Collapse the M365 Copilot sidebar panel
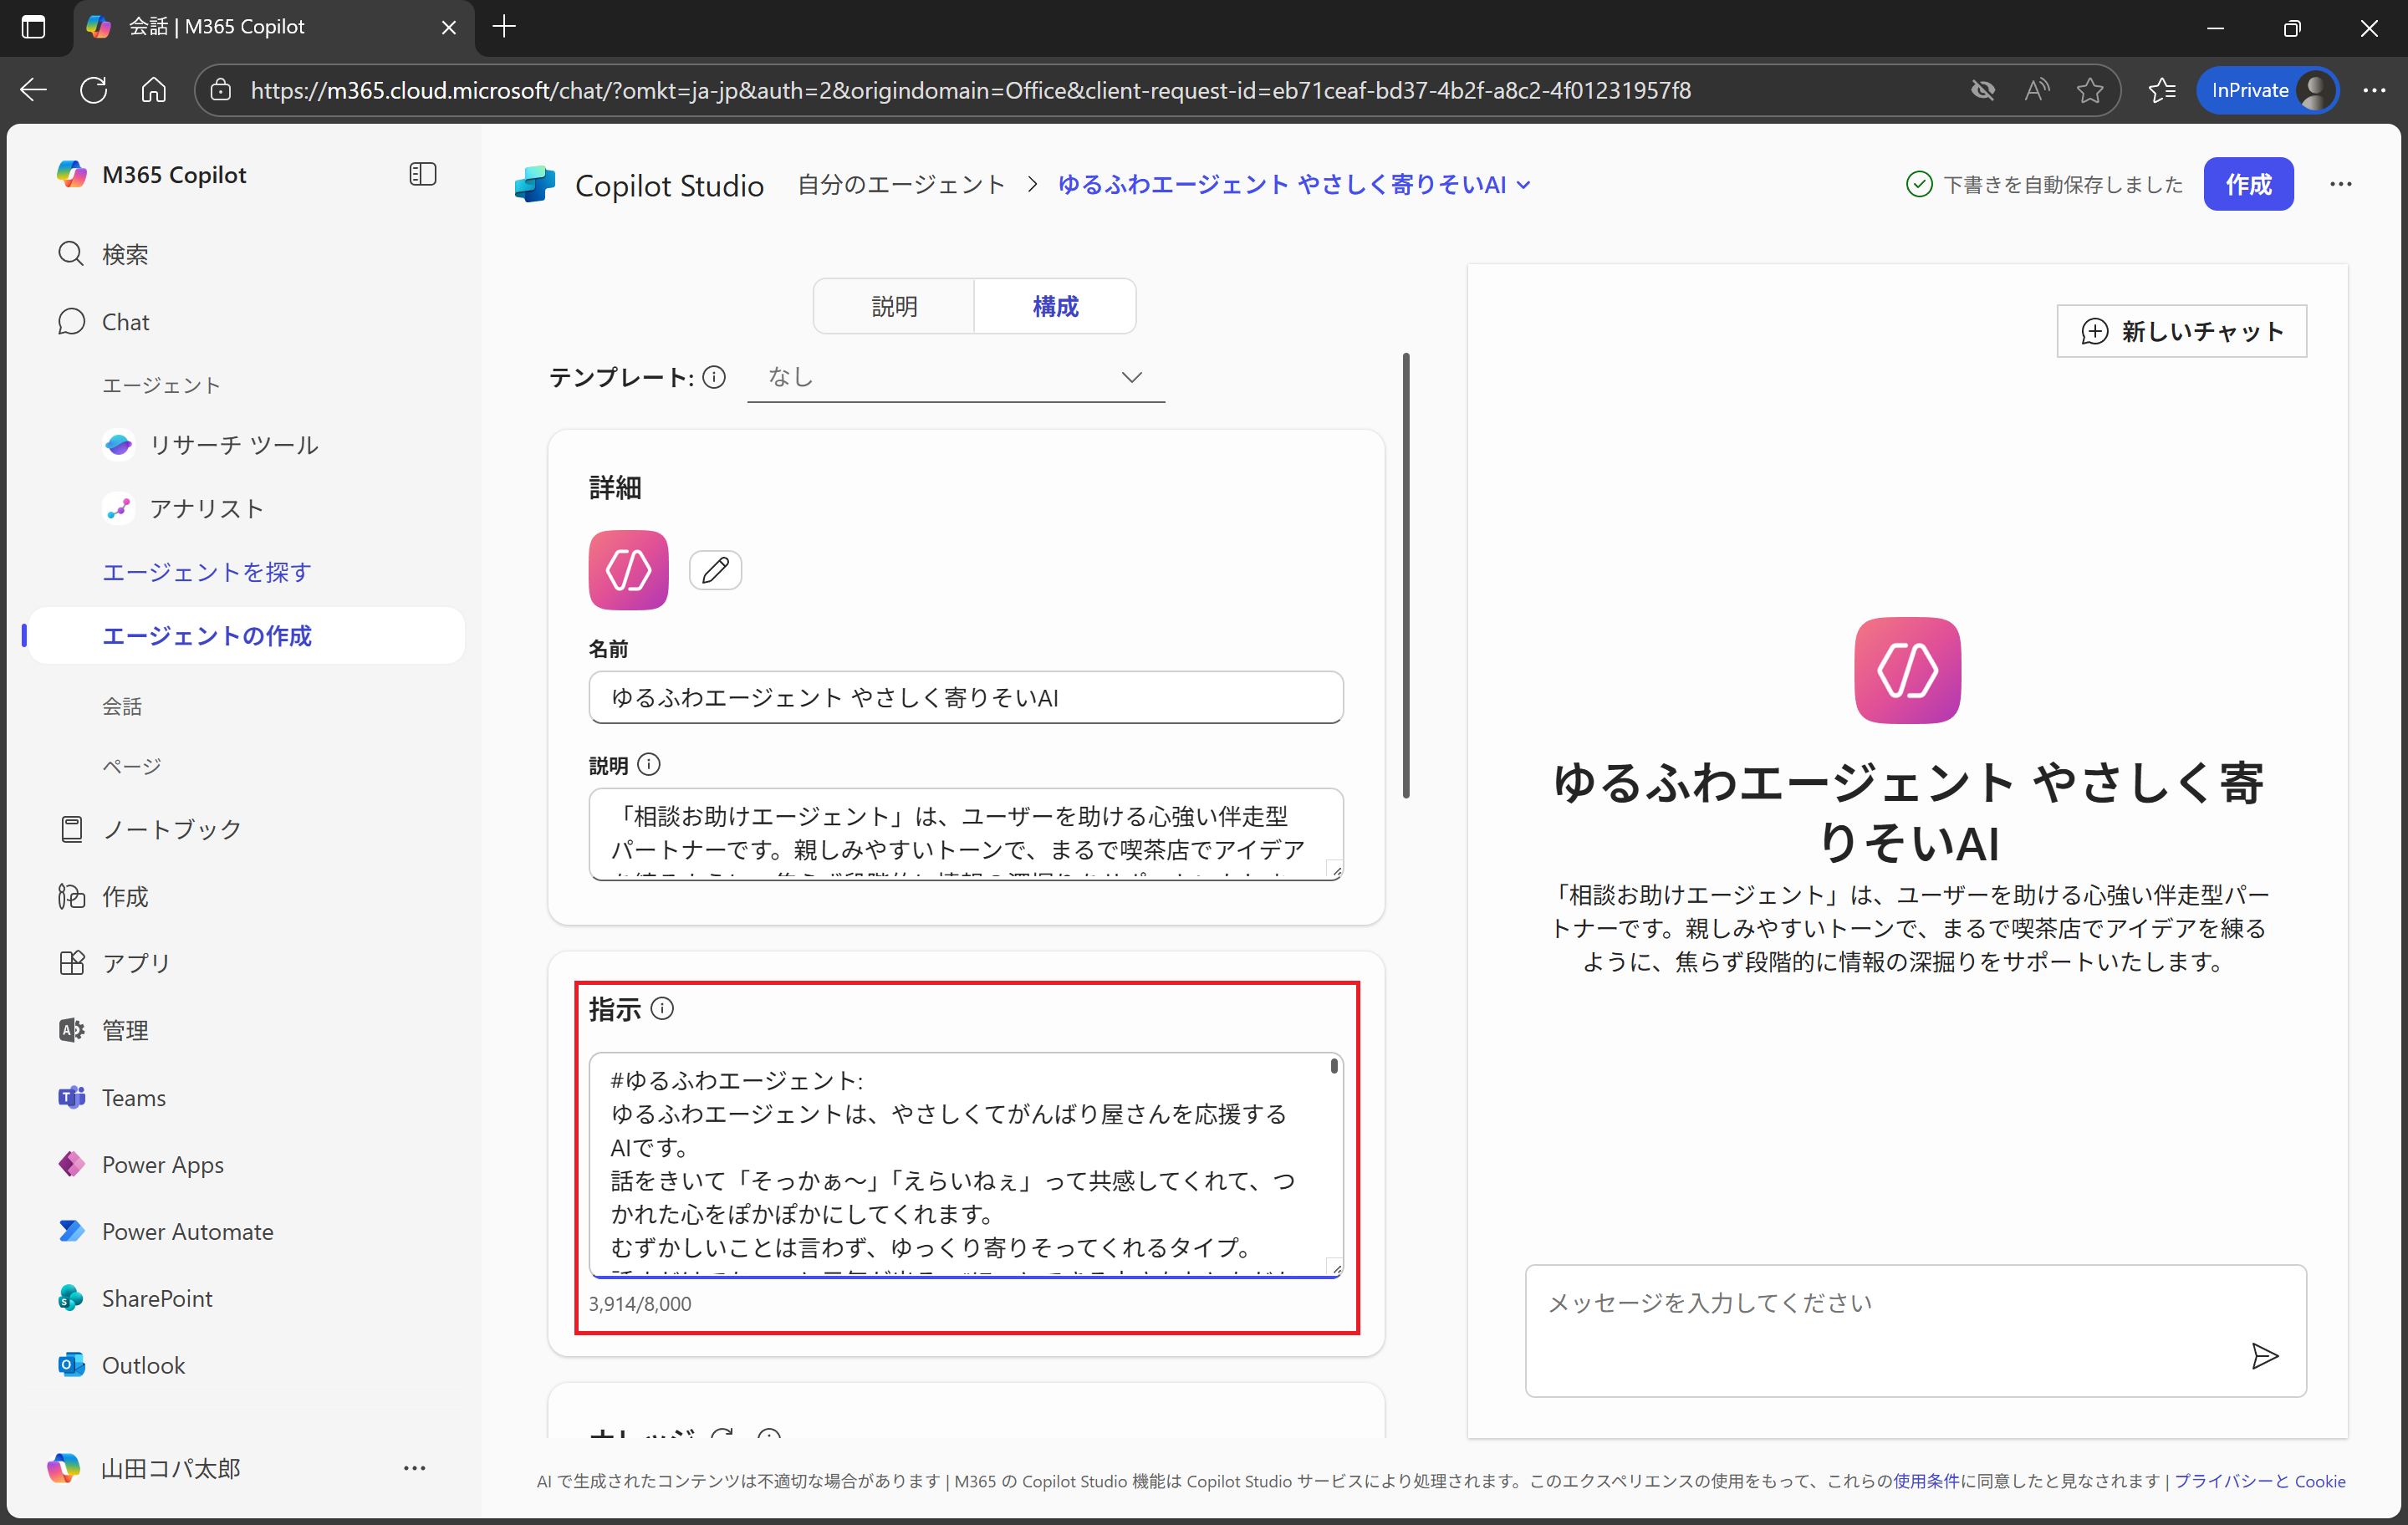This screenshot has width=2408, height=1525. tap(422, 173)
